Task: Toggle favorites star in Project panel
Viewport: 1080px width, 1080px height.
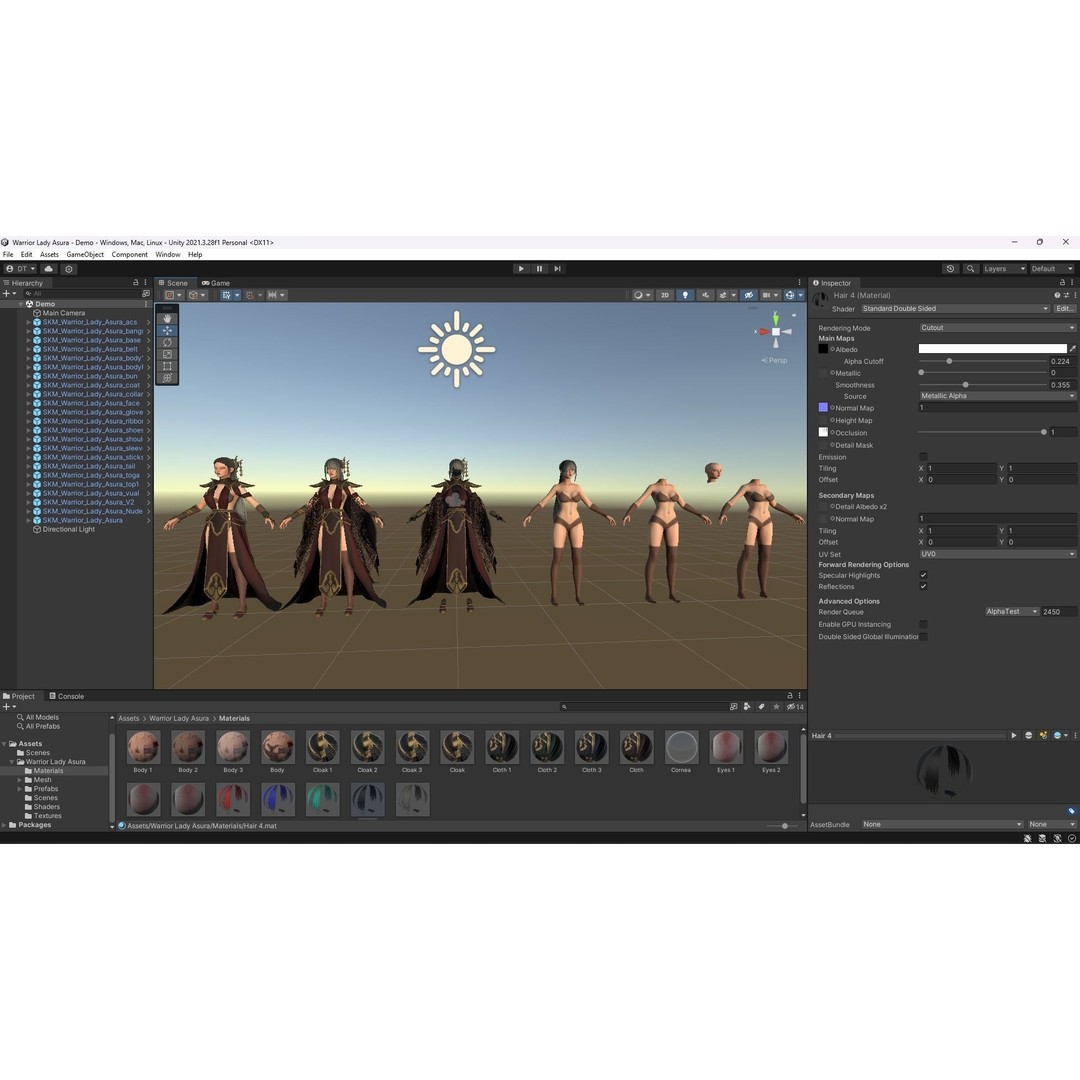Action: point(776,707)
